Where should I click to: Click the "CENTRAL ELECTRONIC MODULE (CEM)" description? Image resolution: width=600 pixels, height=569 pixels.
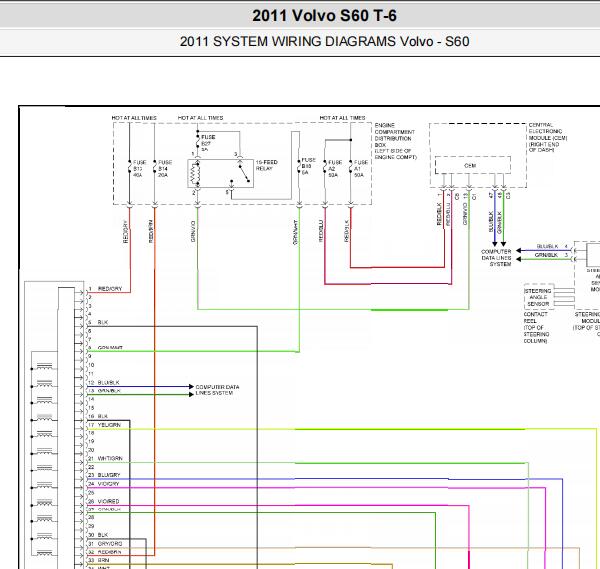pos(548,137)
